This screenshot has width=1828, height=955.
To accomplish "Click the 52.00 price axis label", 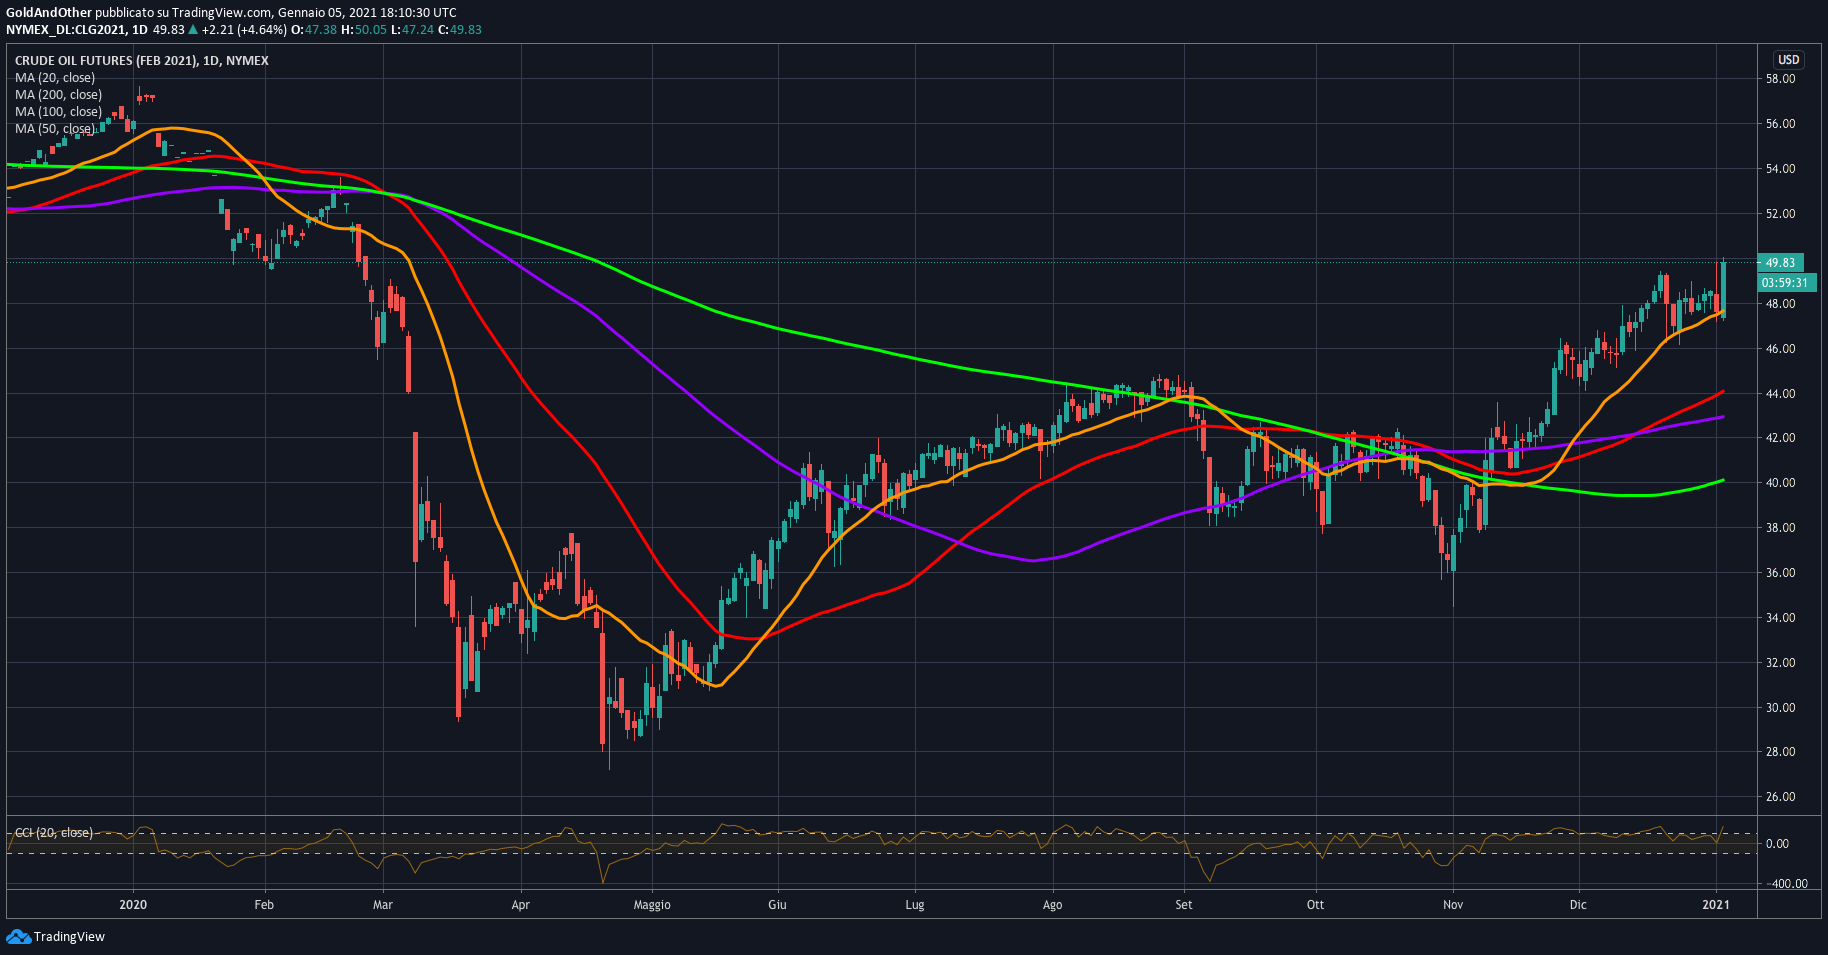I will 1780,214.
